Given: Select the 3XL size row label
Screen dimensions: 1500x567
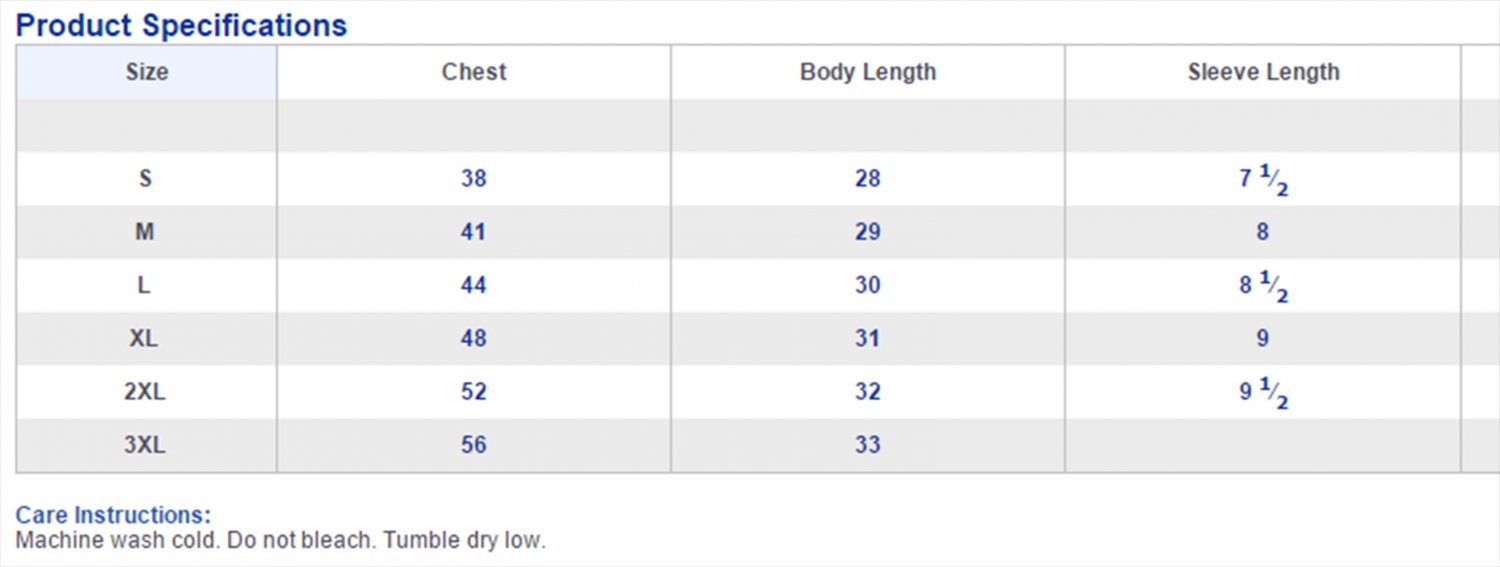Looking at the screenshot, I should tap(145, 444).
